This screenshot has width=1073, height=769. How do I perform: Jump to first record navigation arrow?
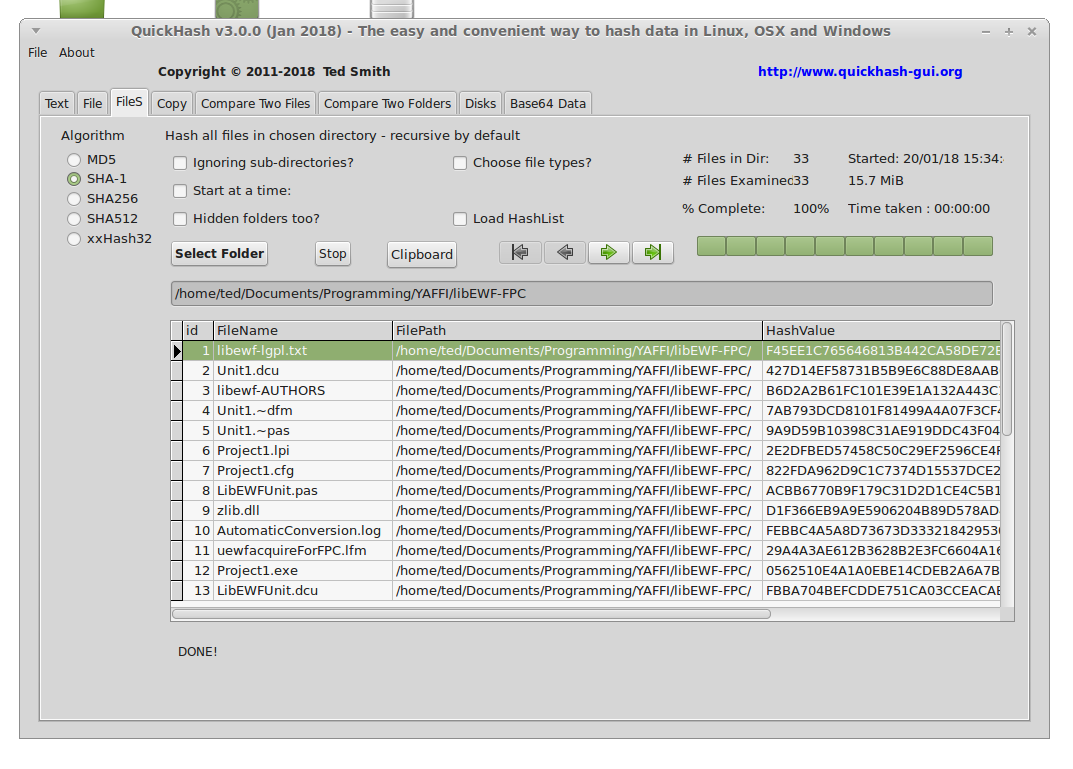coord(520,253)
